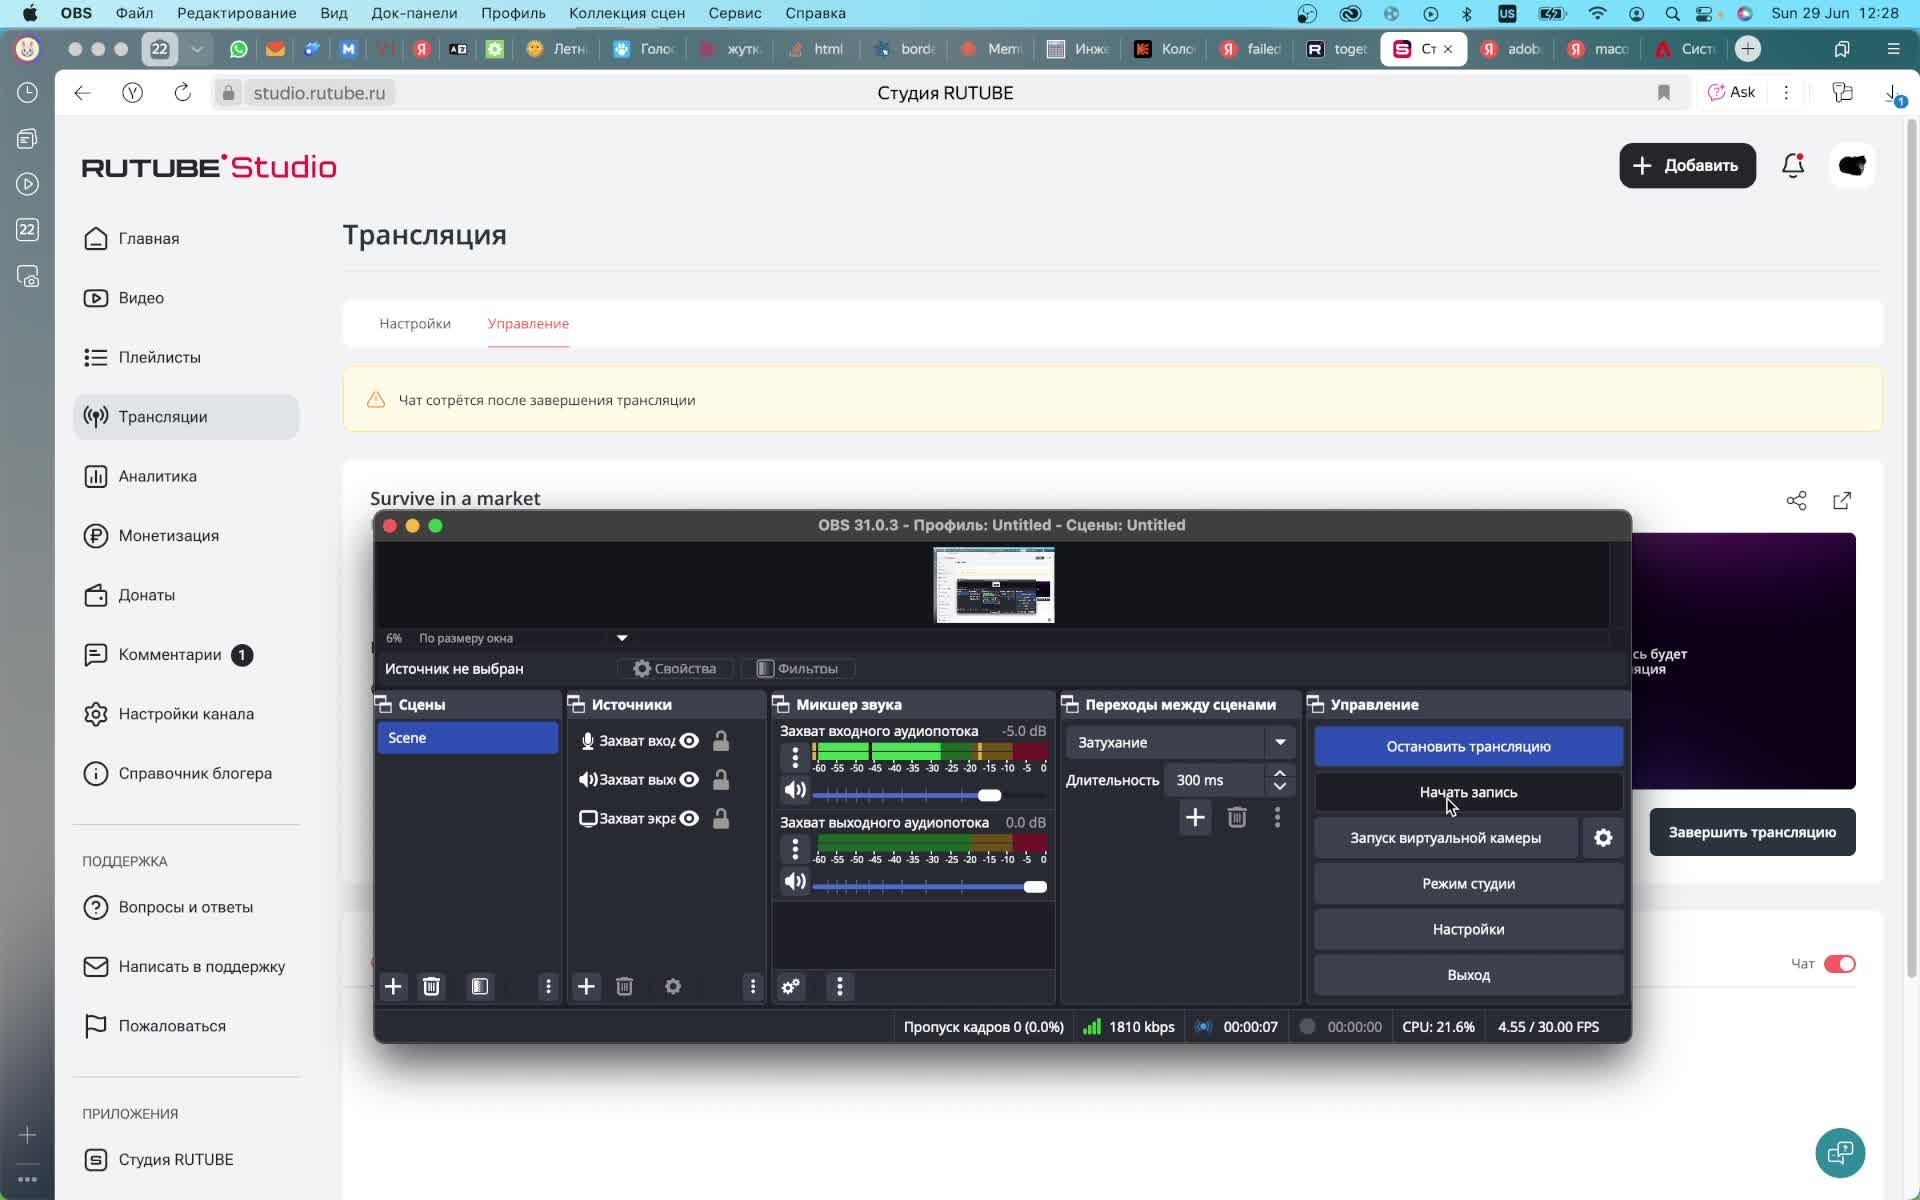1920x1200 pixels.
Task: Click studio.rutube.ru address bar
Action: (x=318, y=92)
